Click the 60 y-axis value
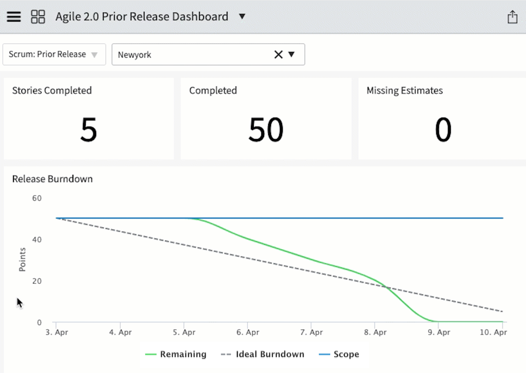This screenshot has height=373, width=526. 37,198
